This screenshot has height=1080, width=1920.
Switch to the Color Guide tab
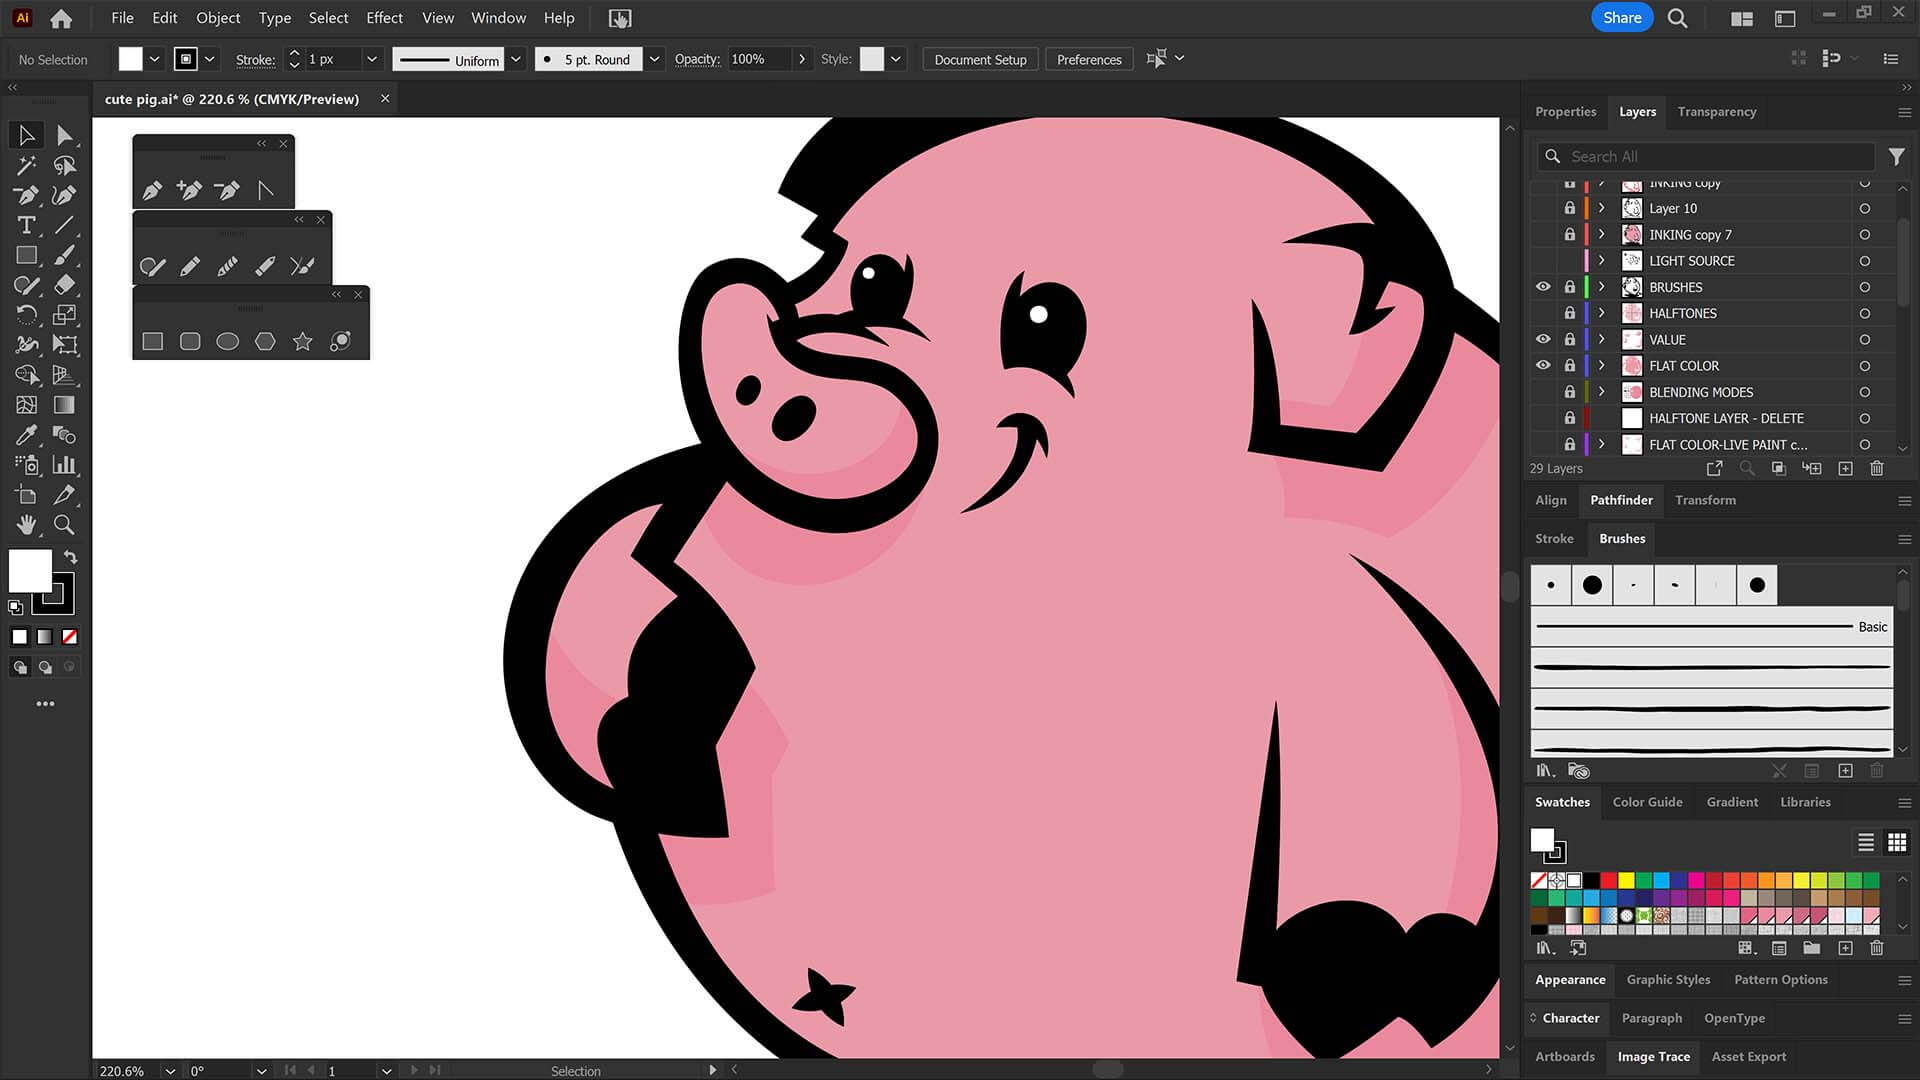pyautogui.click(x=1647, y=802)
